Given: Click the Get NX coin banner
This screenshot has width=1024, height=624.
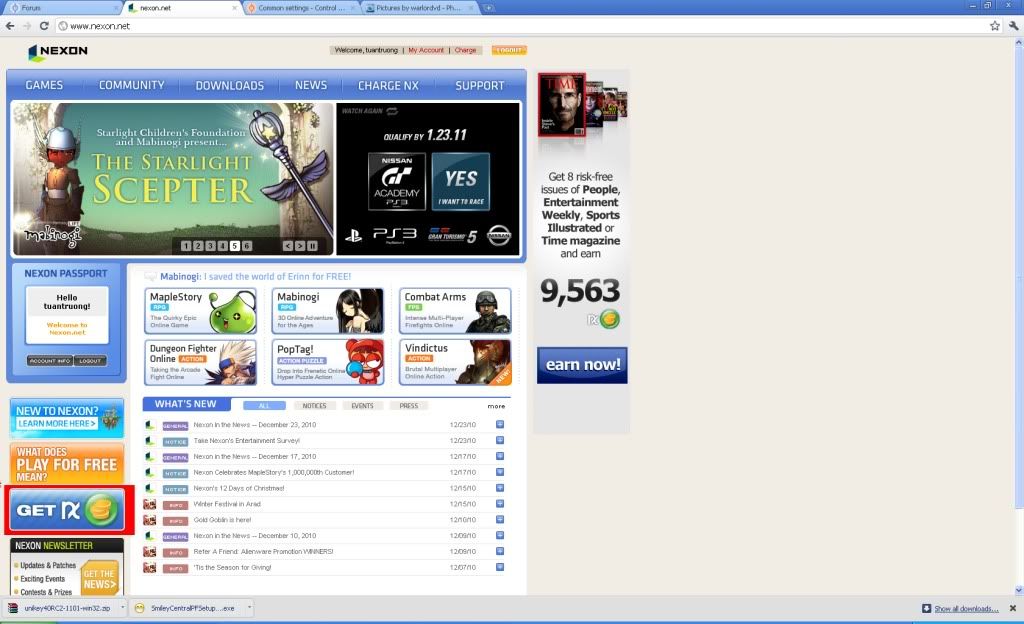Looking at the screenshot, I should (x=67, y=510).
